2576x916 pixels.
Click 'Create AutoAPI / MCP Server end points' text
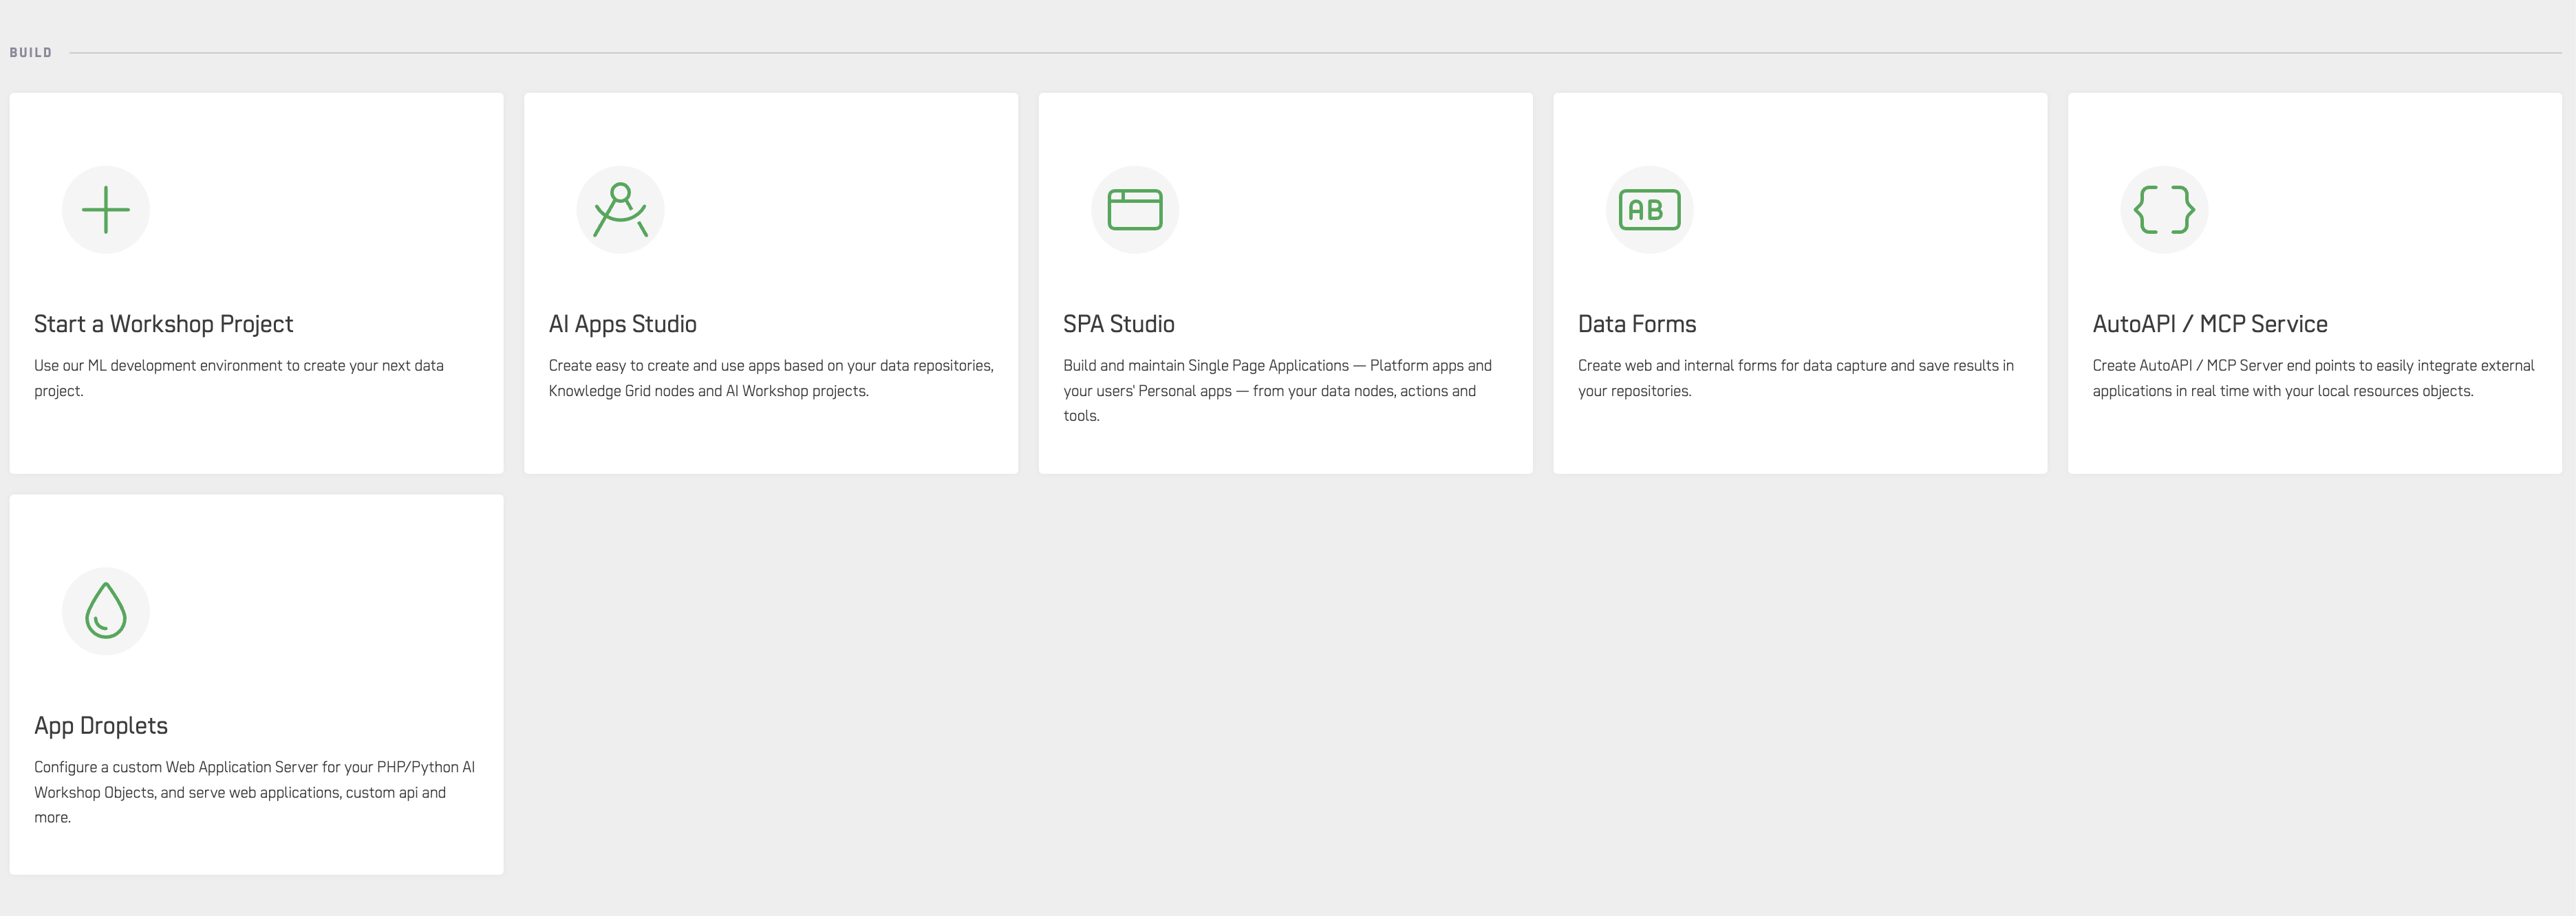coord(2313,378)
